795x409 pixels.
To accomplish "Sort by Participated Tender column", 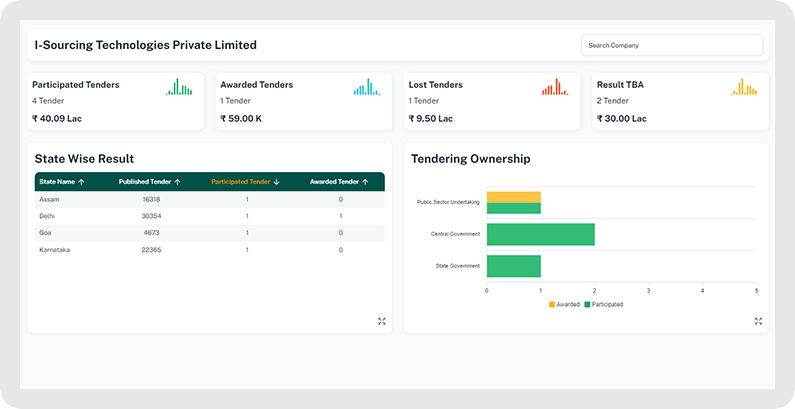I will (245, 182).
